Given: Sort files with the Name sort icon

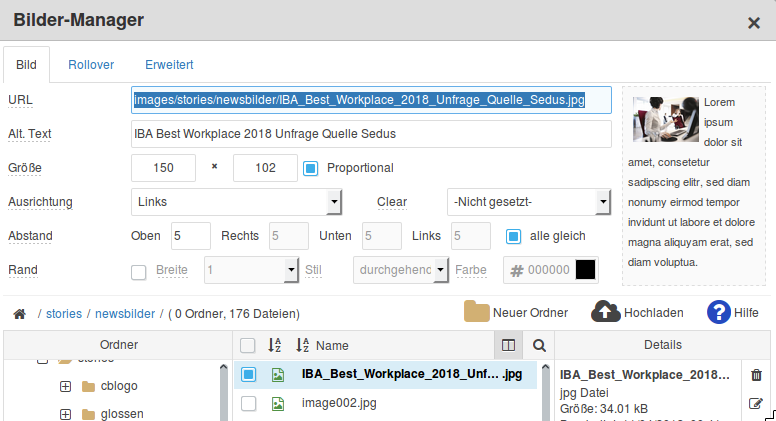Looking at the screenshot, I should [302, 345].
